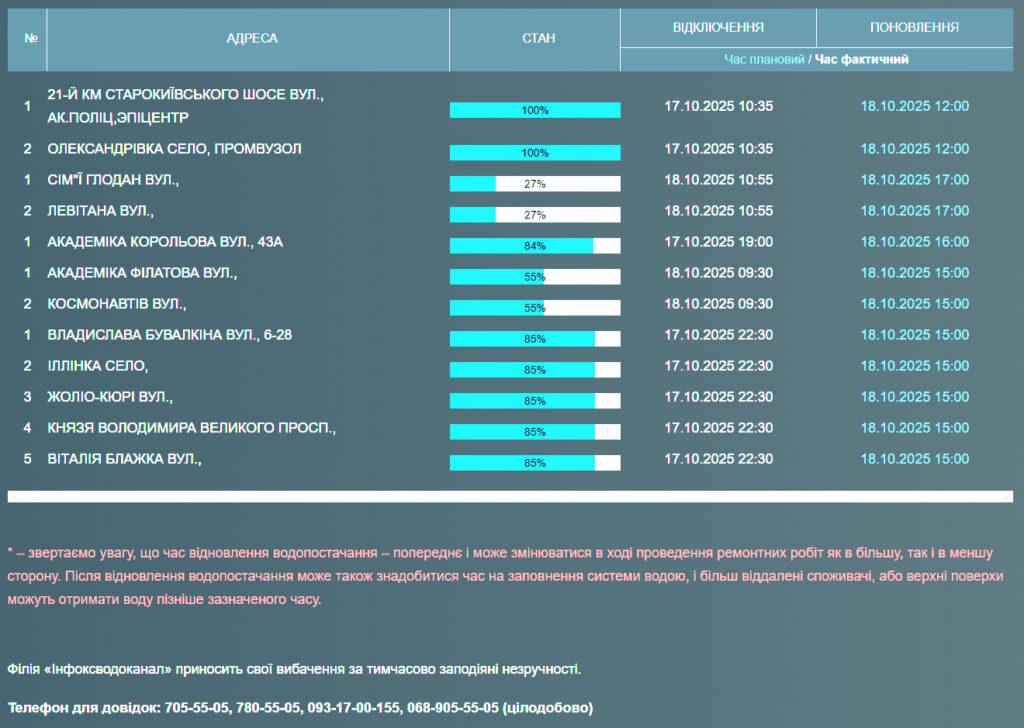
Task: Select the ПОНОВЛЕННЯ column header
Action: [x=914, y=27]
